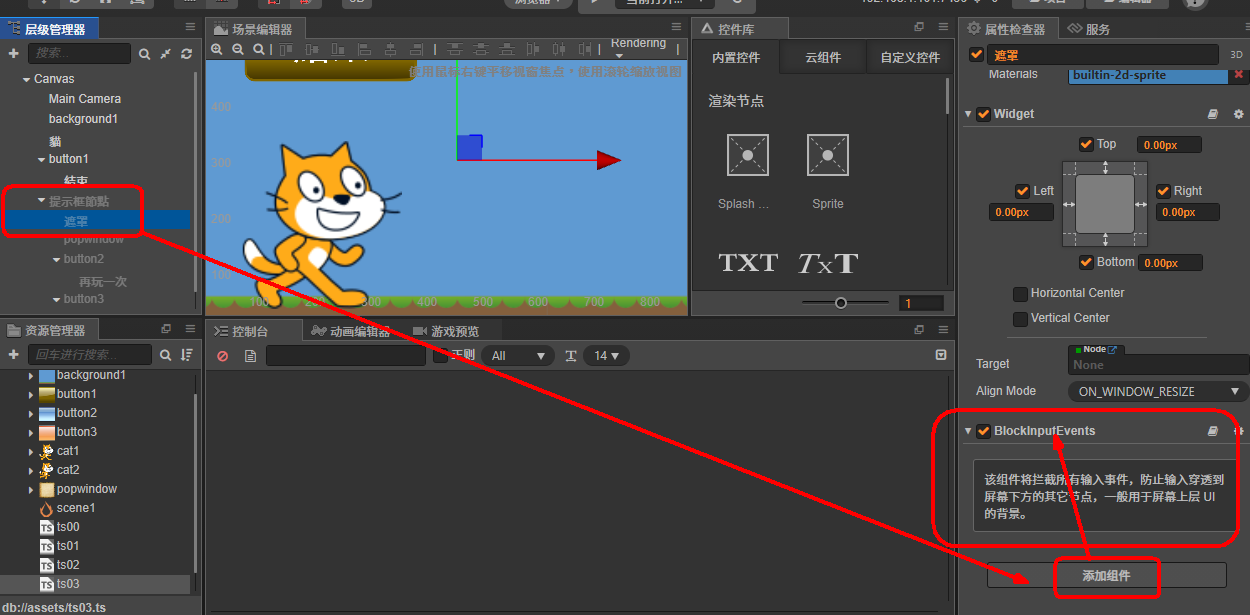This screenshot has height=615, width=1250.
Task: Switch to the 游戏预览 tab
Action: 446,331
